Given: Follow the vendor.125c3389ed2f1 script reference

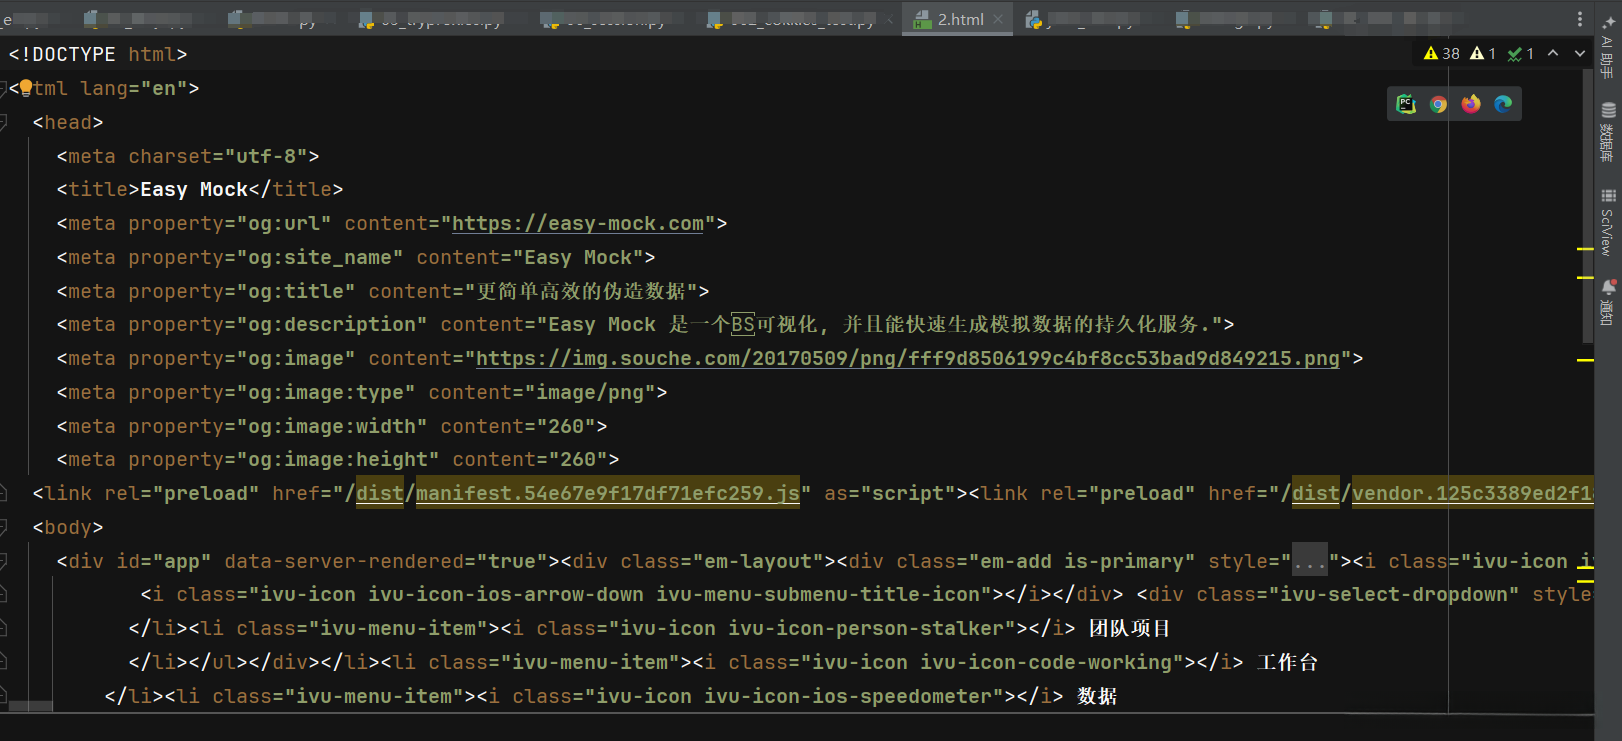Looking at the screenshot, I should (x=1473, y=493).
